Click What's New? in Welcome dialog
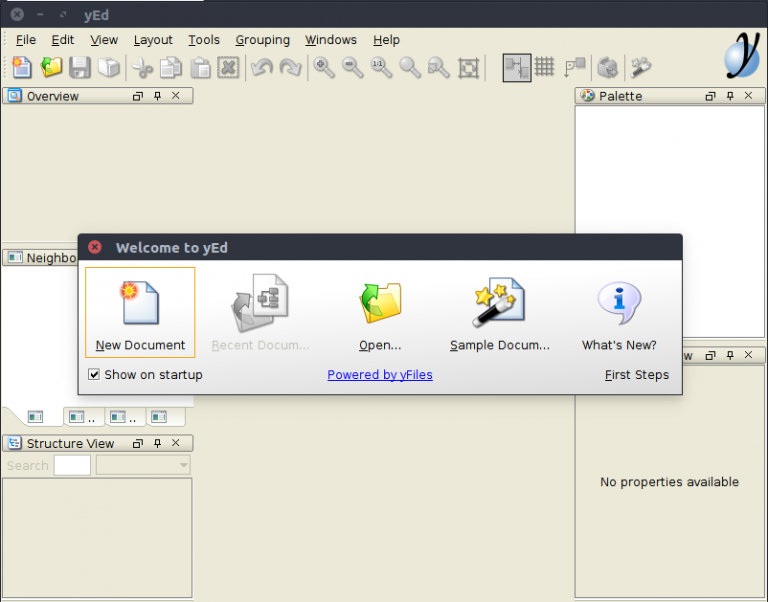 [x=619, y=313]
